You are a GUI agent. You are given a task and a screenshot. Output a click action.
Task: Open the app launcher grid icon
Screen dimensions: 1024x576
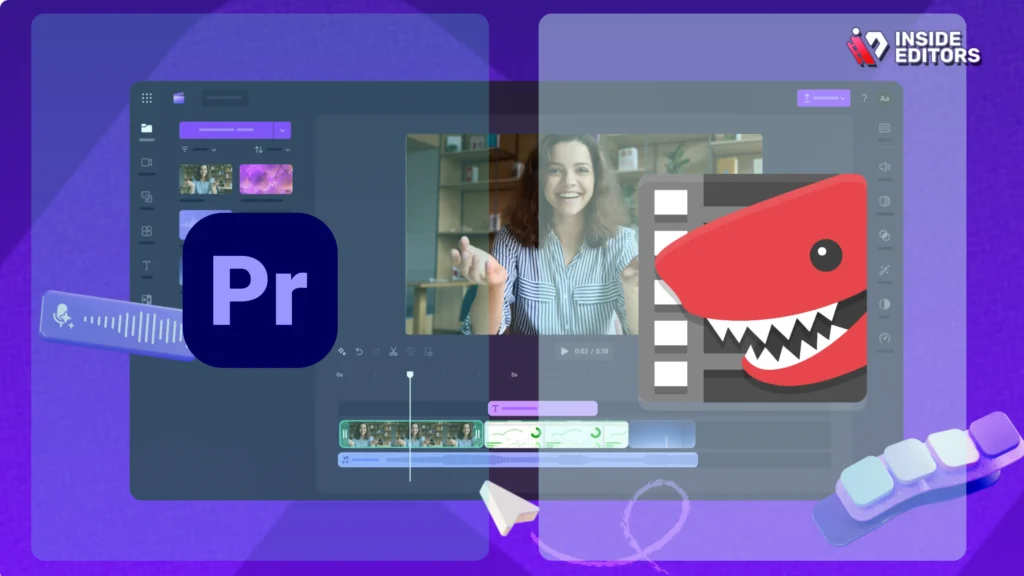pos(147,98)
